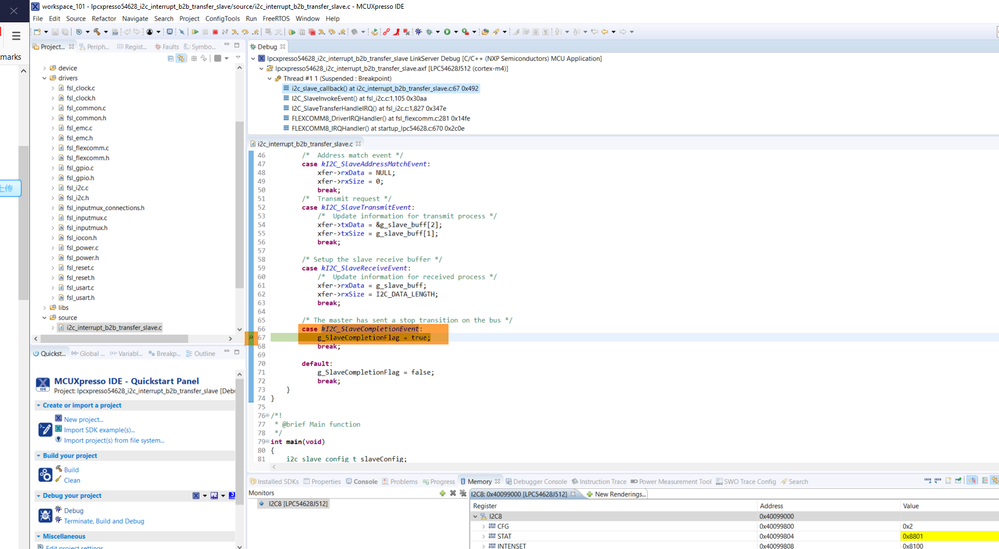This screenshot has height=549, width=999.
Task: Click the Debug bug icon in Quickstart panel
Action: click(x=58, y=510)
